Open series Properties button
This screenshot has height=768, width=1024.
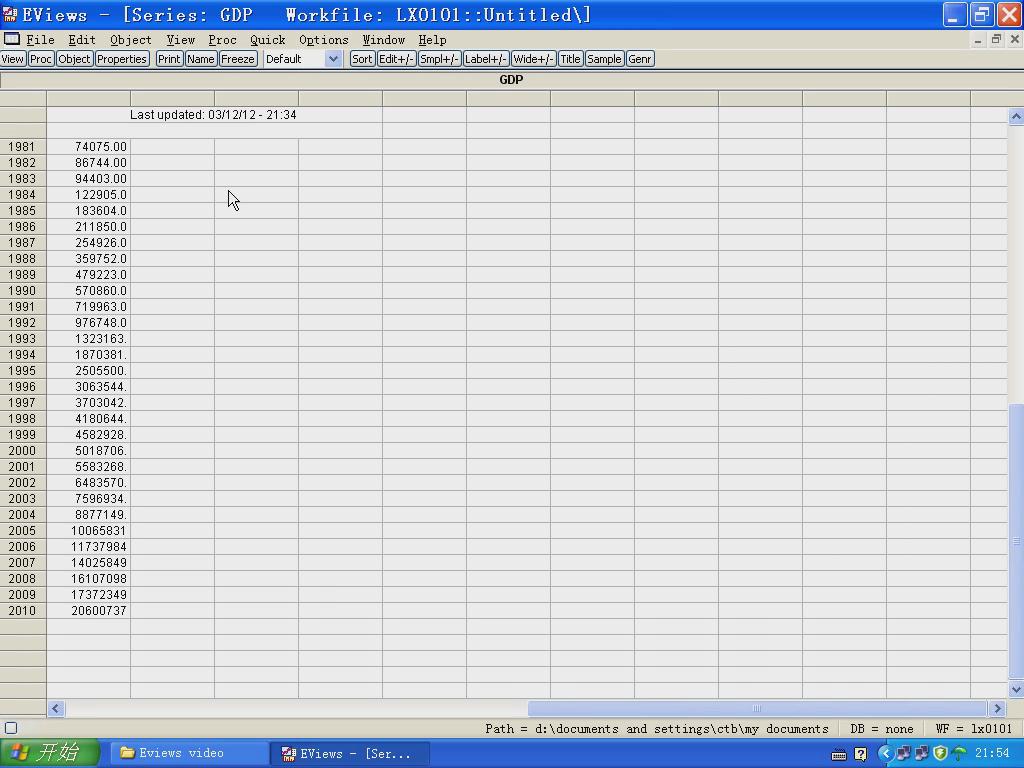[x=121, y=59]
